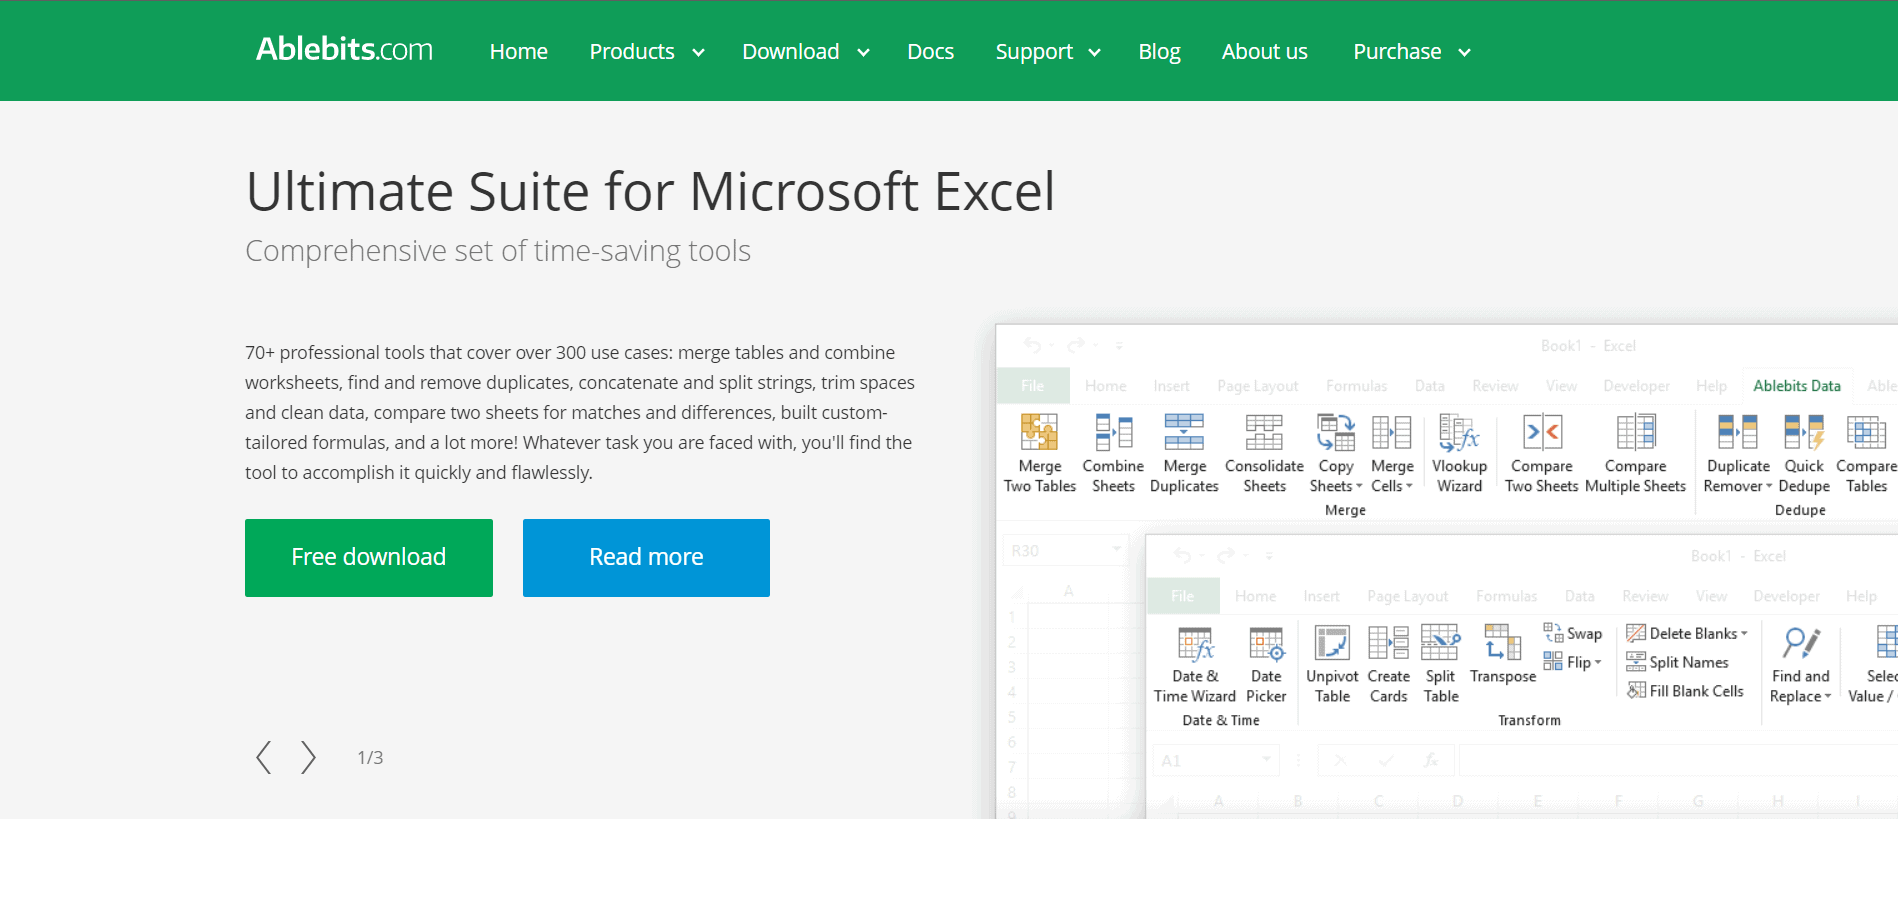Screen dimensions: 1898x901
Task: Switch to the Ablebits Data ribbon tab
Action: click(x=1797, y=385)
